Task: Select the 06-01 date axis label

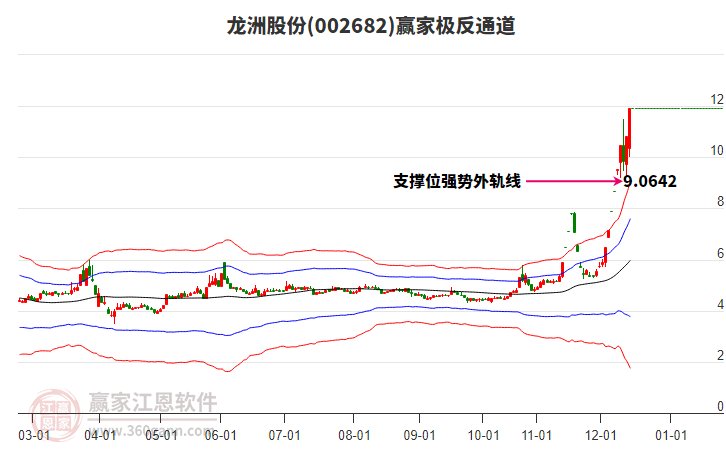Action: click(220, 436)
